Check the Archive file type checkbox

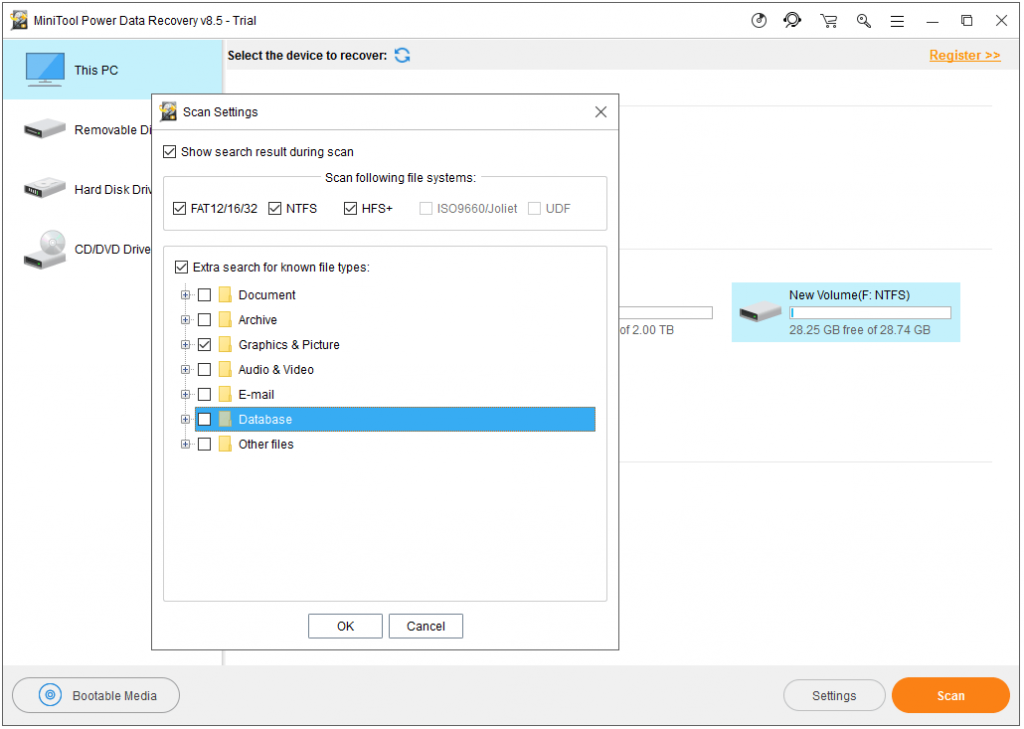pos(204,320)
